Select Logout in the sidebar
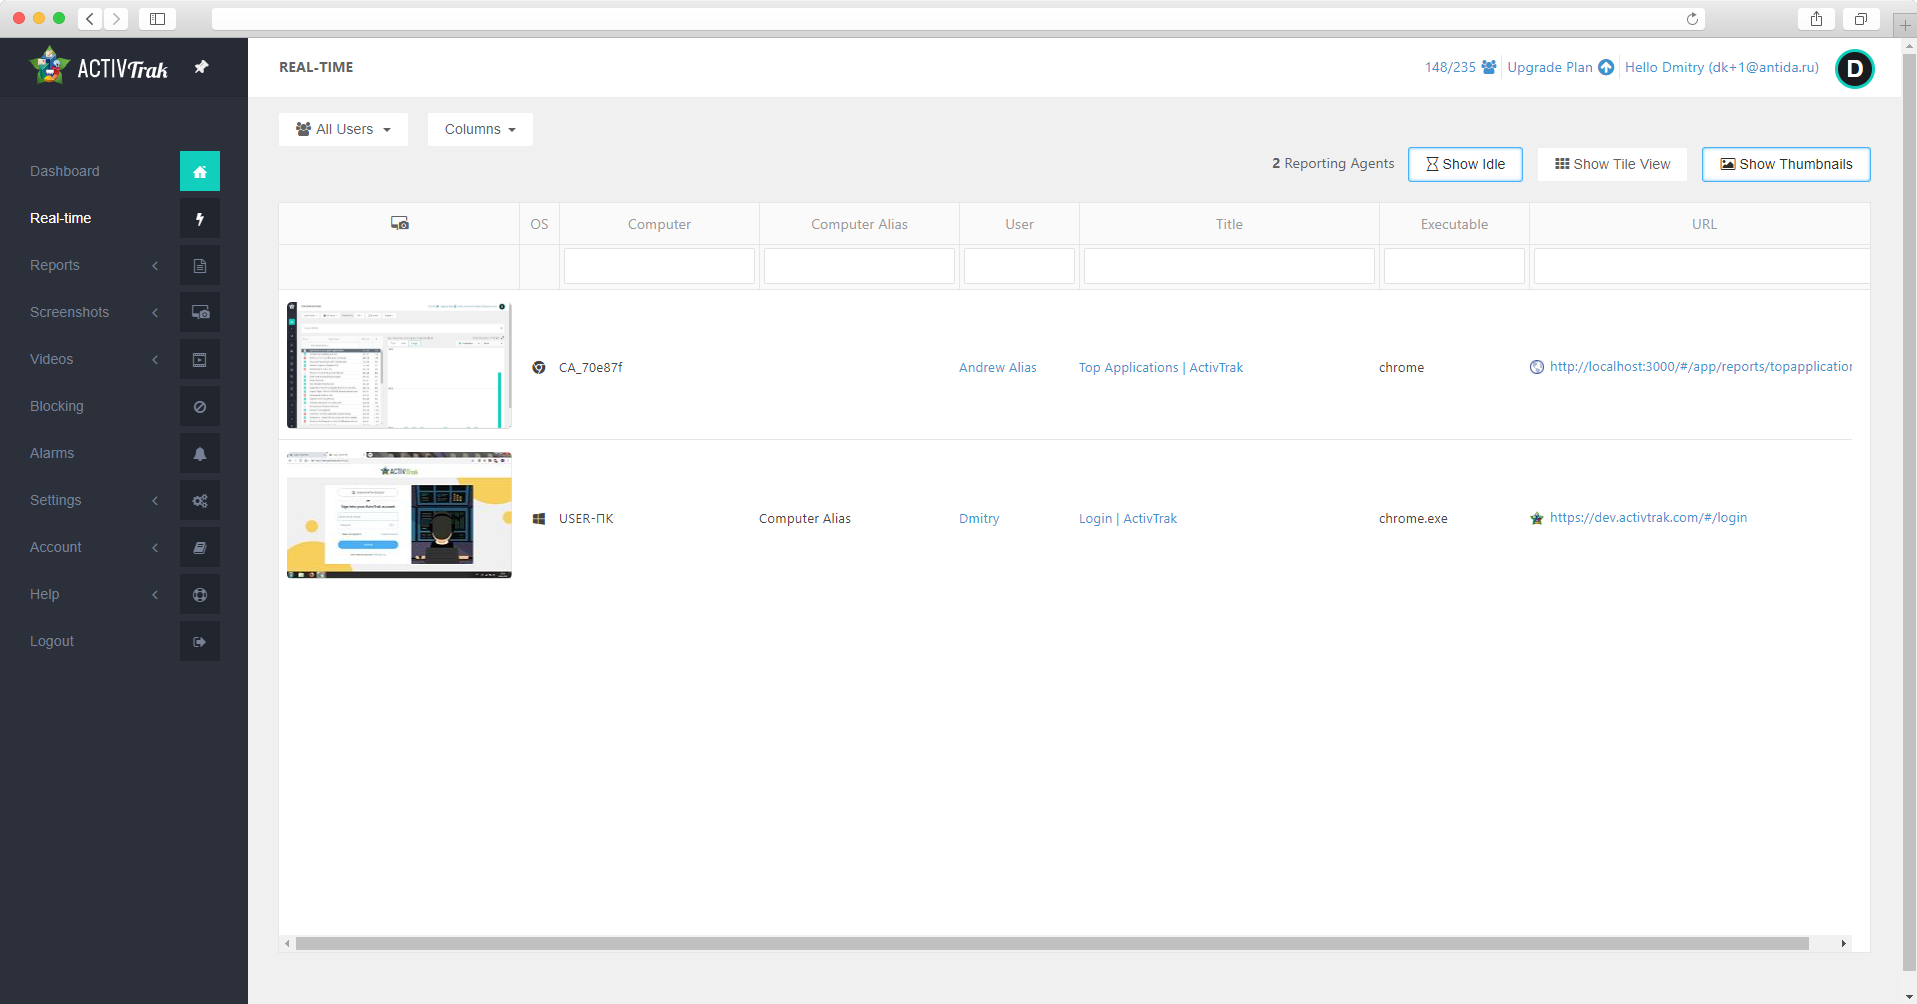 (x=52, y=641)
